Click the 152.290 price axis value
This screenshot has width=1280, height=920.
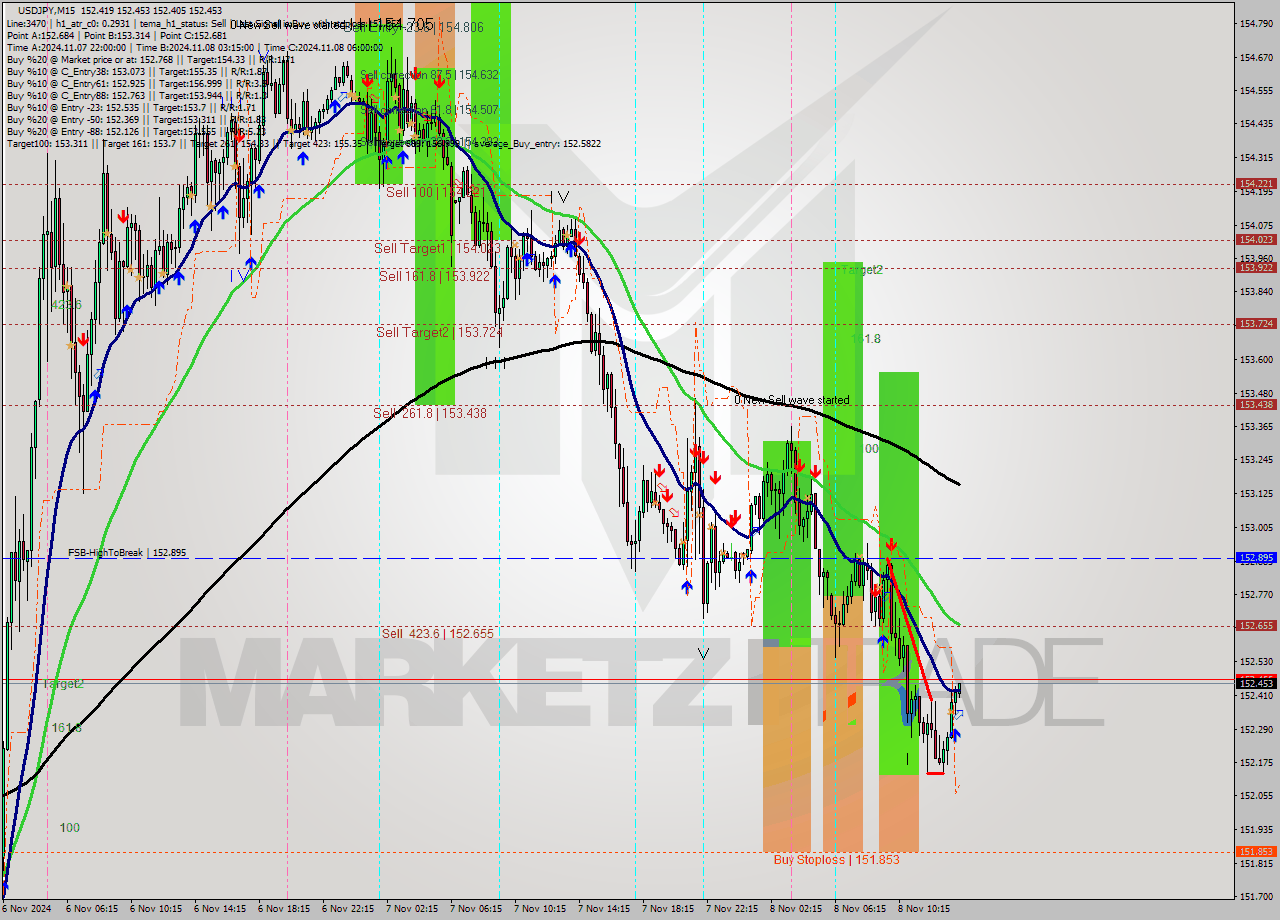tap(1256, 729)
